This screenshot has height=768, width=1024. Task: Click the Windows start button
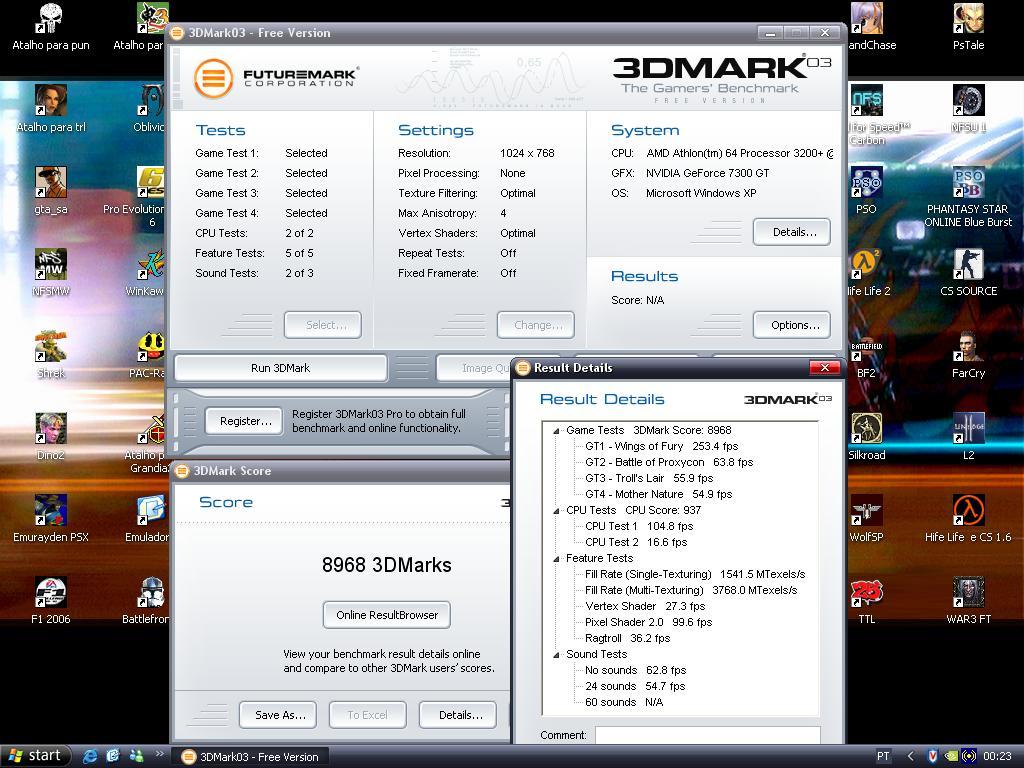coord(35,756)
